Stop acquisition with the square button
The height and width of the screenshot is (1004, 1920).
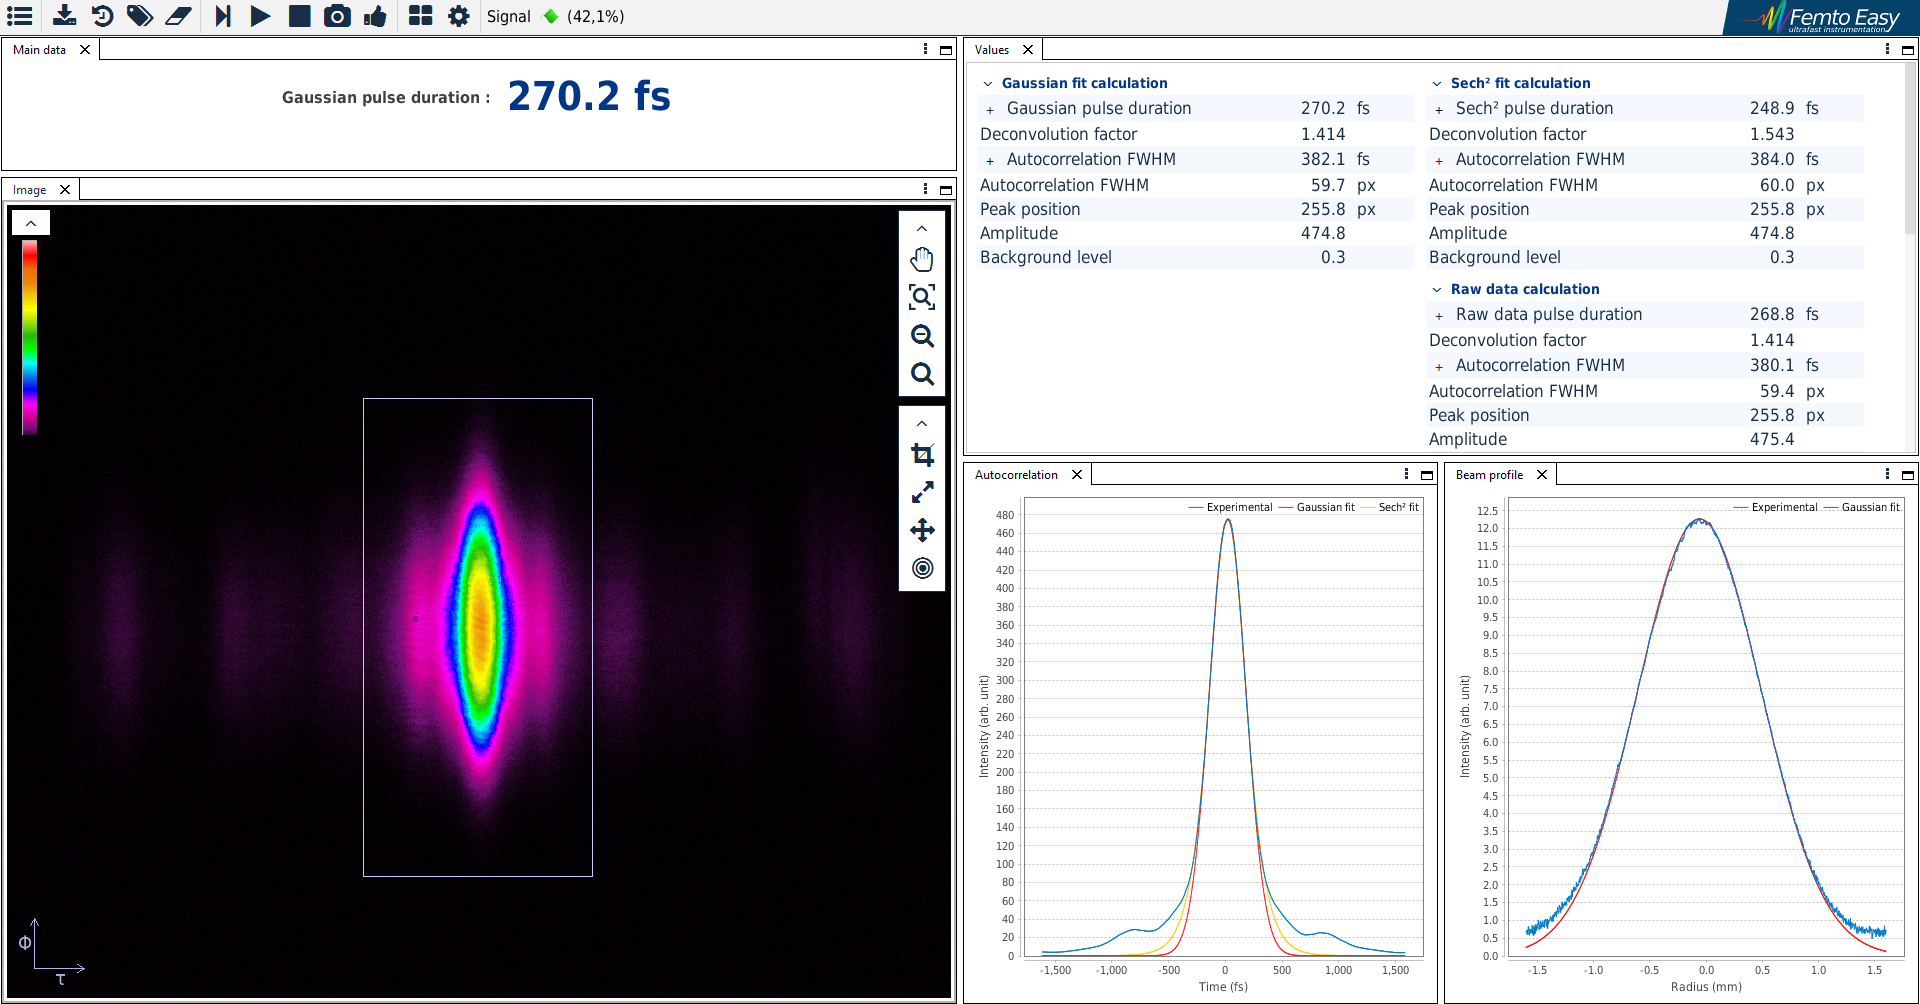click(299, 16)
